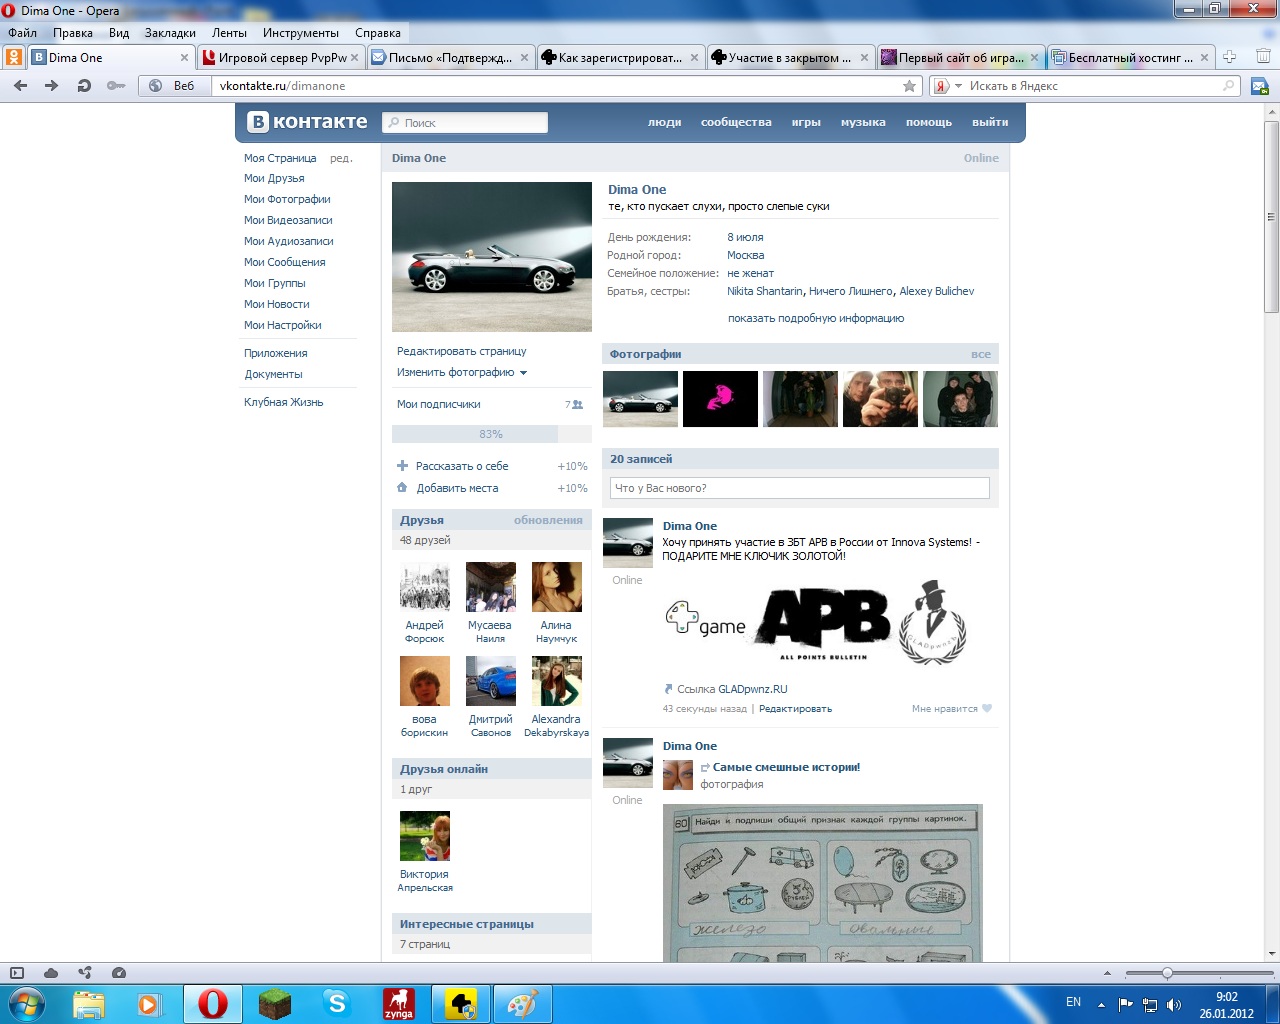
Task: Click показать подробную информацию link
Action: pos(815,318)
